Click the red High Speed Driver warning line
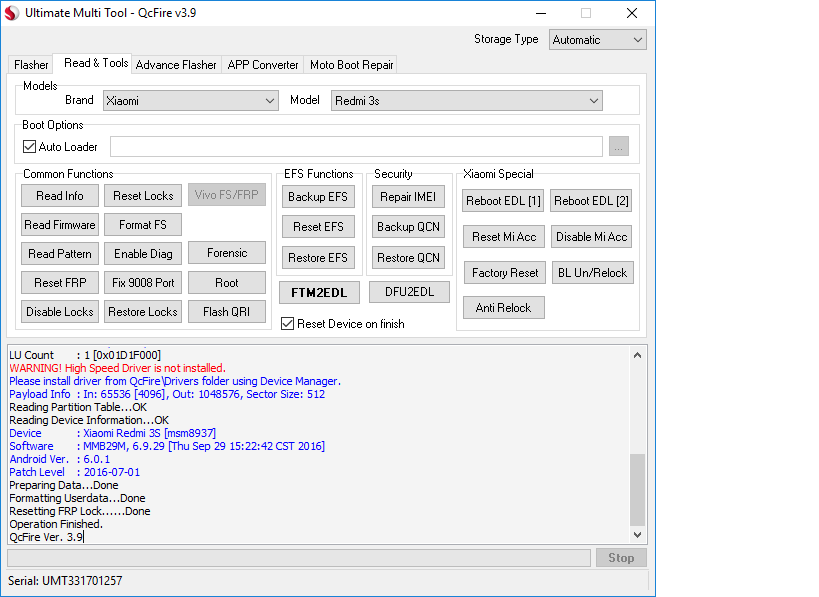Screen dimensions: 819x597 (118, 368)
